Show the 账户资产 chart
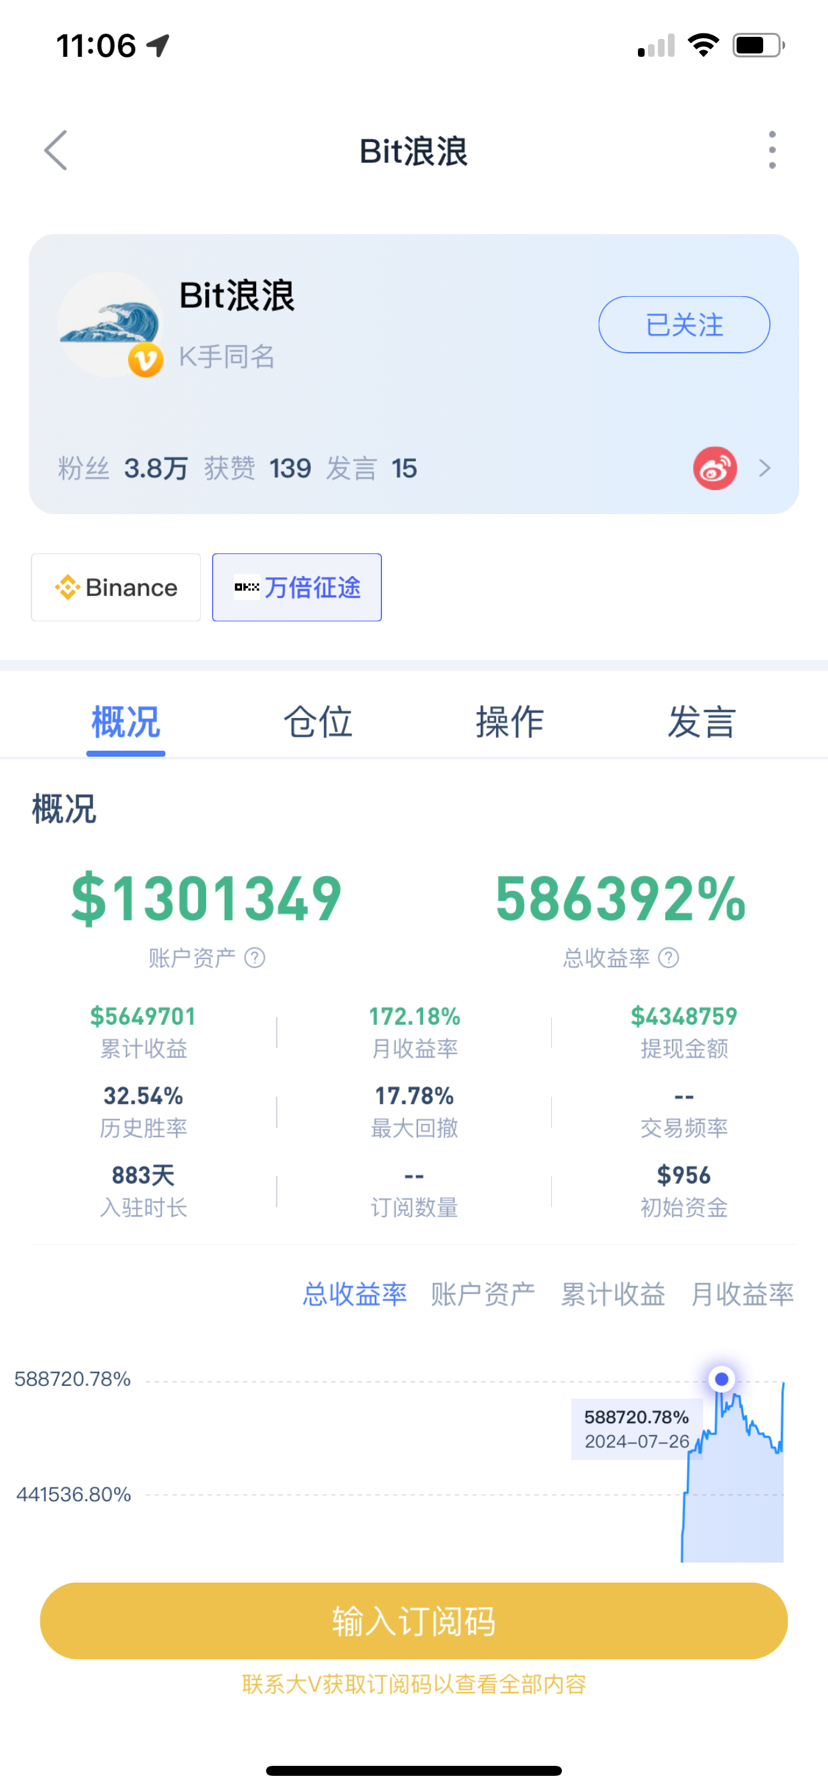The height and width of the screenshot is (1792, 828). tap(483, 1294)
